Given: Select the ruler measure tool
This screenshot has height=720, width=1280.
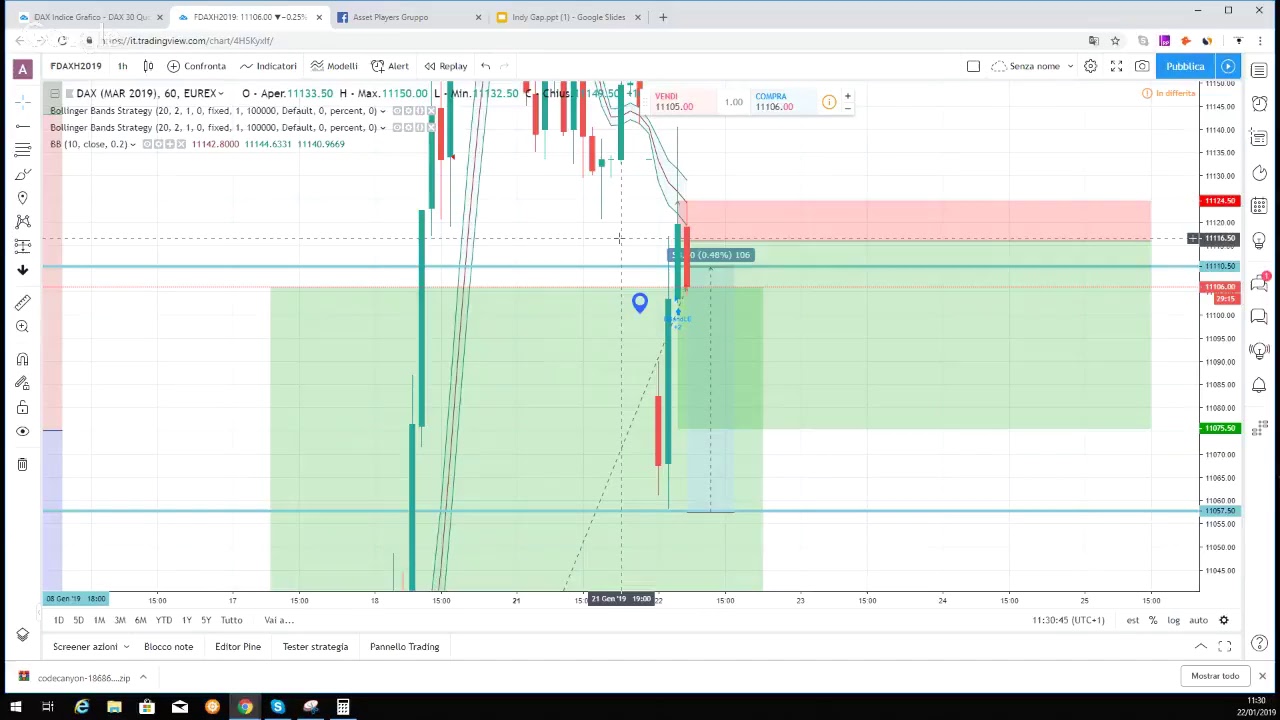Looking at the screenshot, I should pos(22,302).
